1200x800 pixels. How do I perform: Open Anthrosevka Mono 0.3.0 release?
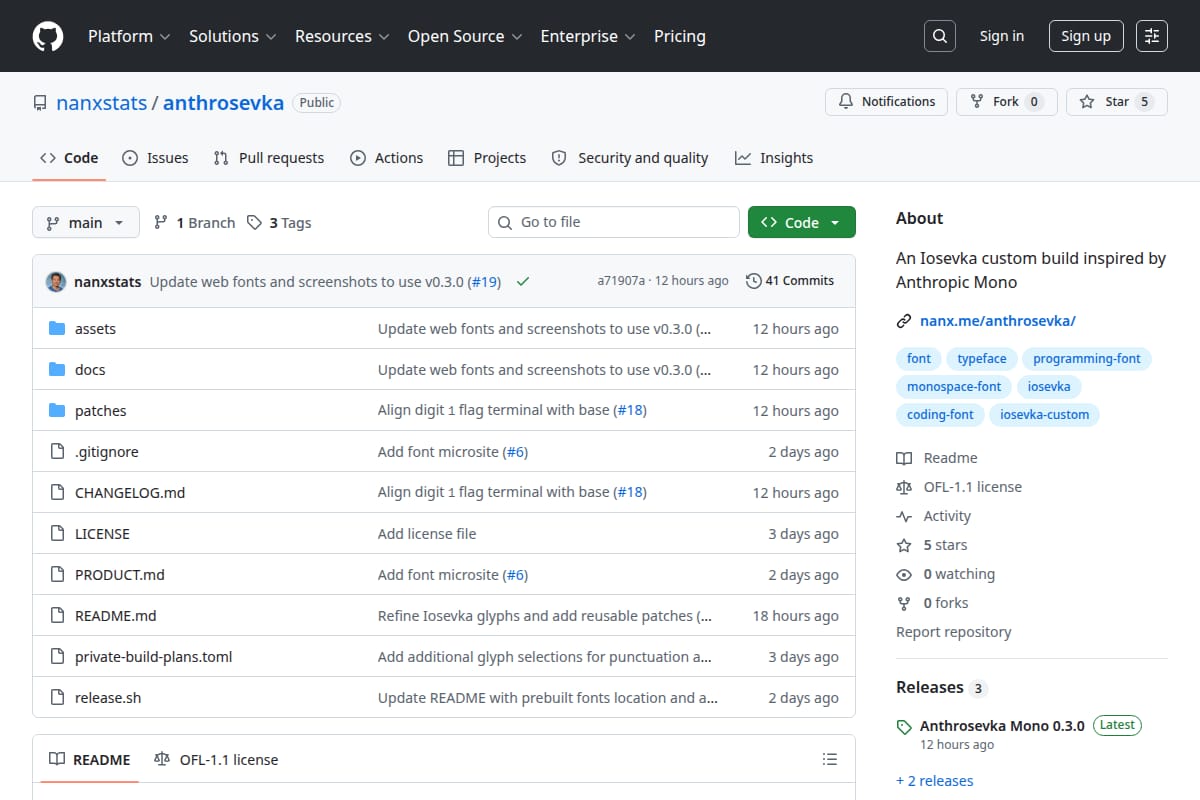click(x=1002, y=726)
